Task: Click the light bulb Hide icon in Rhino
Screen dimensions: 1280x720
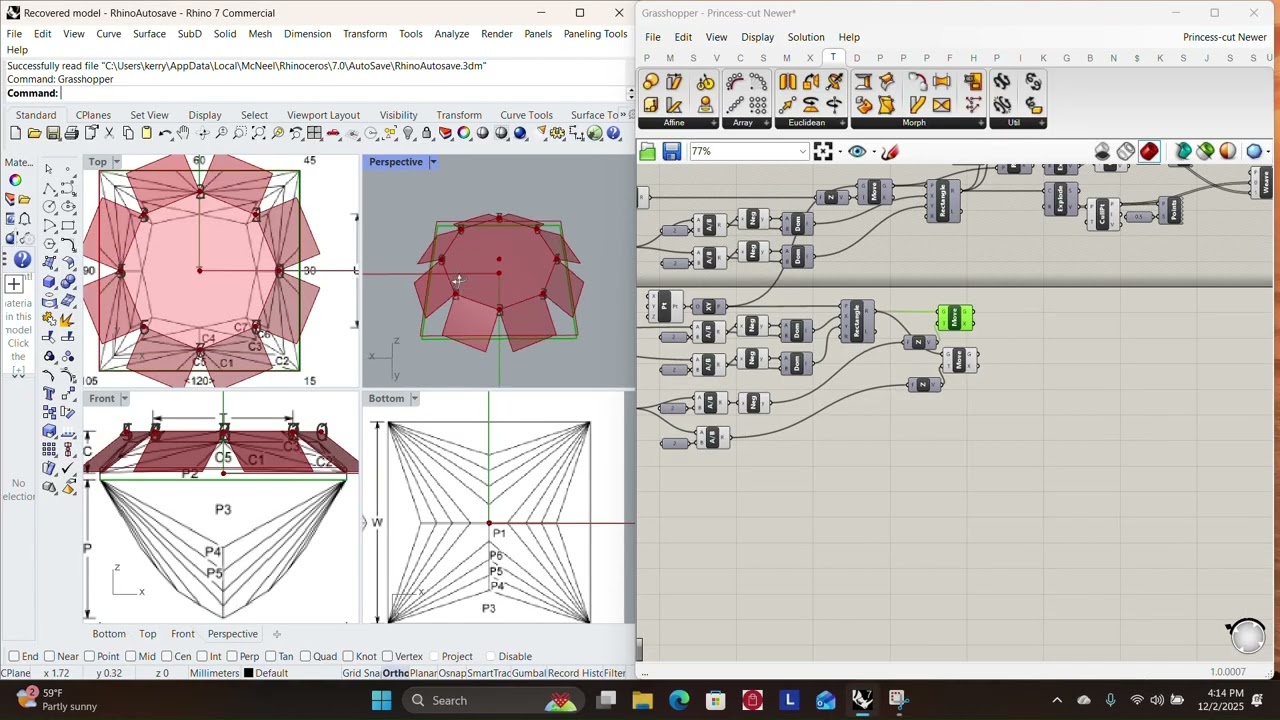Action: (408, 133)
